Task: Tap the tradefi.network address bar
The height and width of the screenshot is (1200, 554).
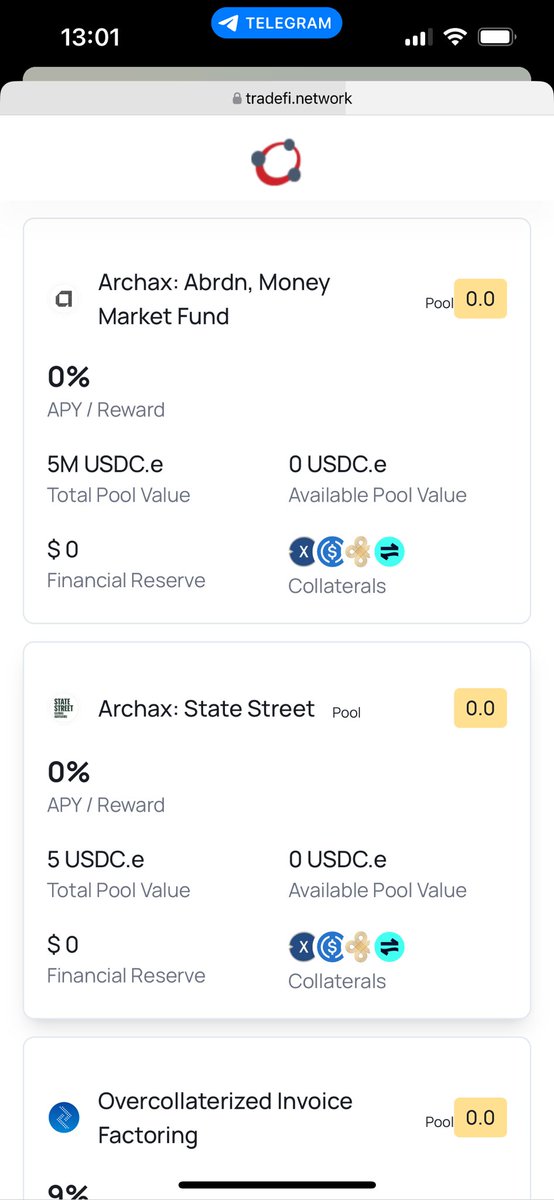Action: pos(292,98)
